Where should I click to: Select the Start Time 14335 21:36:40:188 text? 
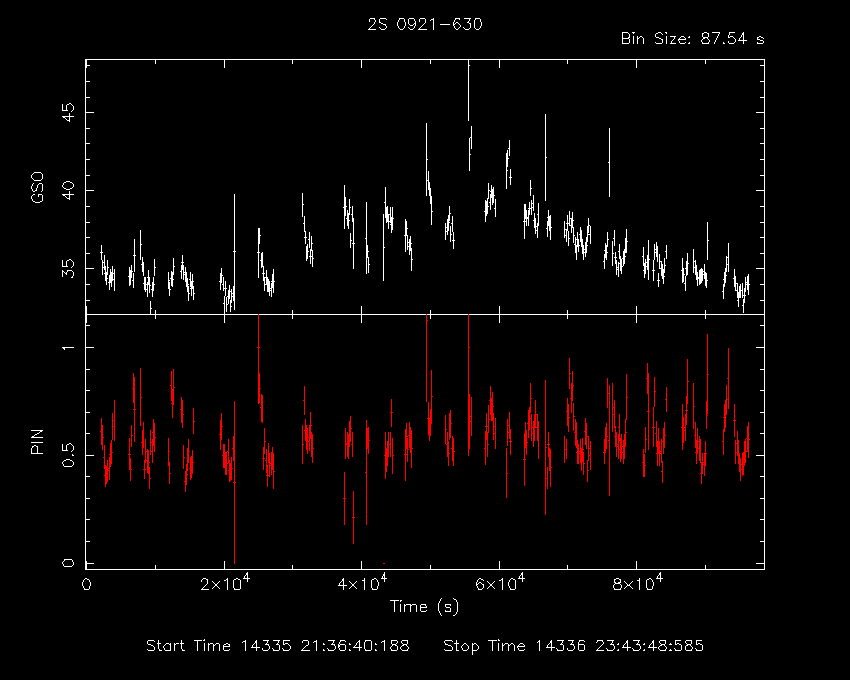(278, 646)
